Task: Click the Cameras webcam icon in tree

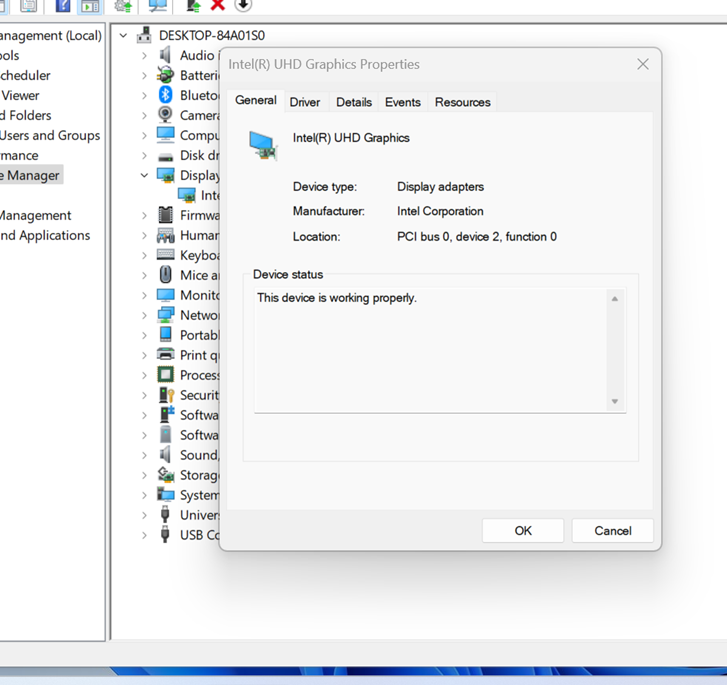Action: click(166, 115)
